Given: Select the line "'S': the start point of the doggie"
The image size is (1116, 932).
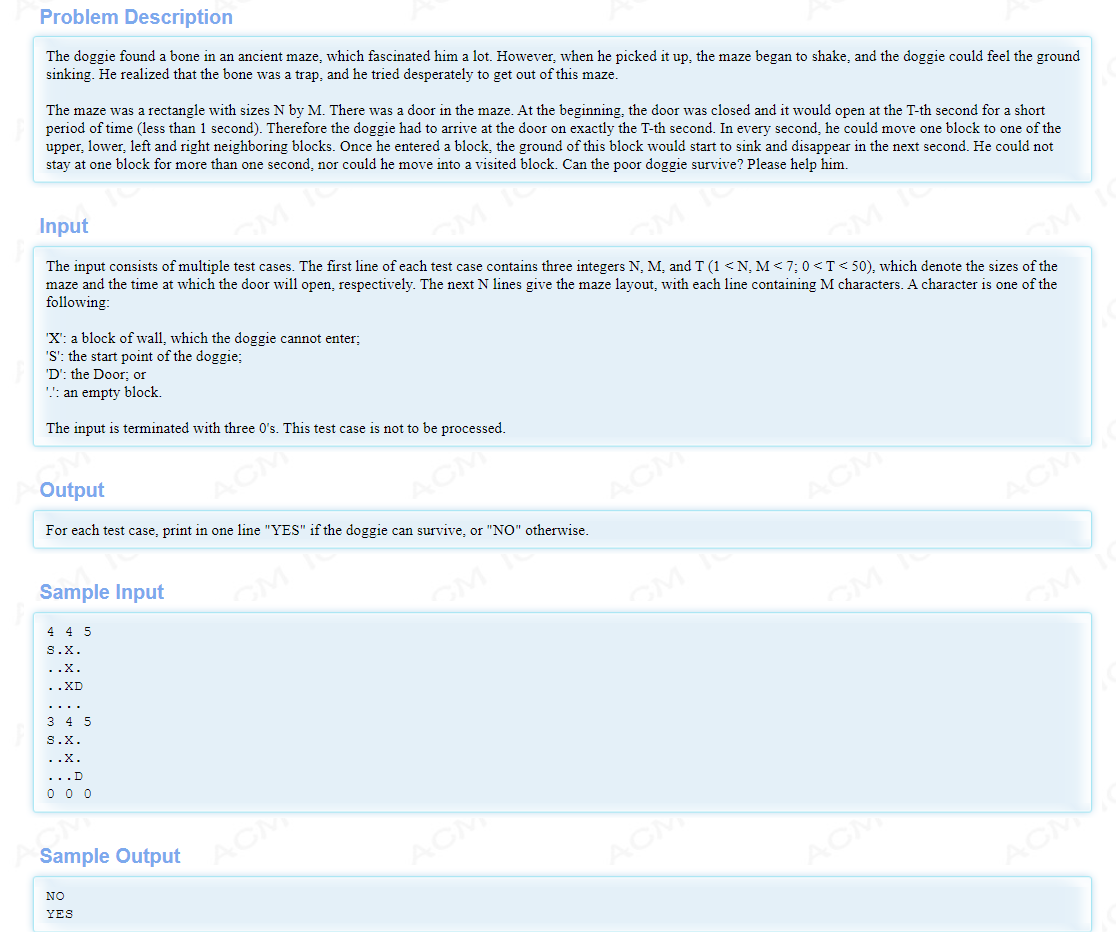Looking at the screenshot, I should click(x=144, y=356).
